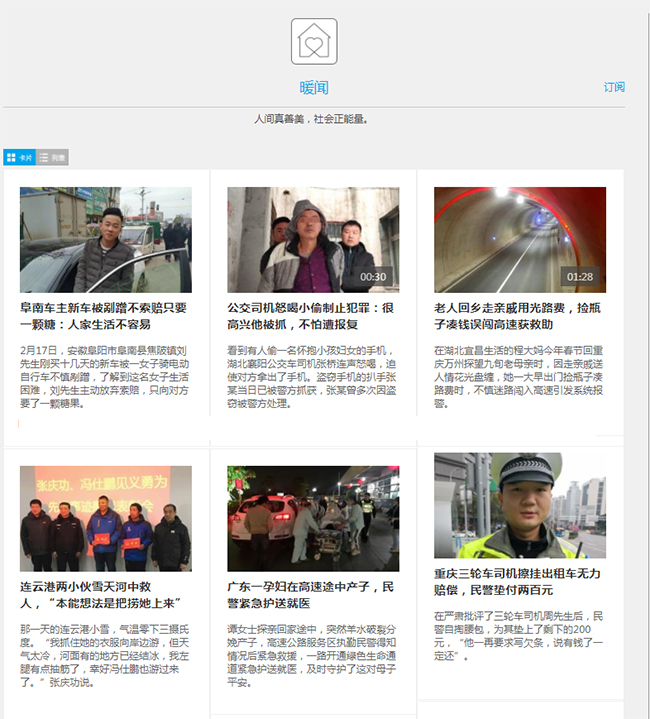Screen dimensions: 650x719
Task: Open thumbnail of man beside car
Action: point(105,240)
